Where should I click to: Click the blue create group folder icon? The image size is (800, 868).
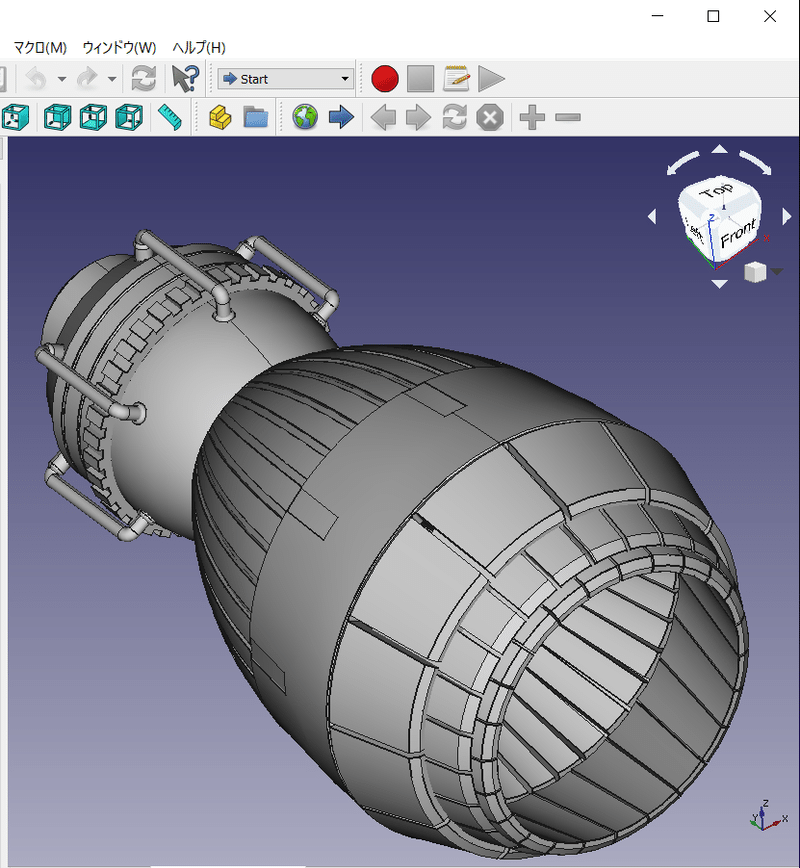point(256,117)
